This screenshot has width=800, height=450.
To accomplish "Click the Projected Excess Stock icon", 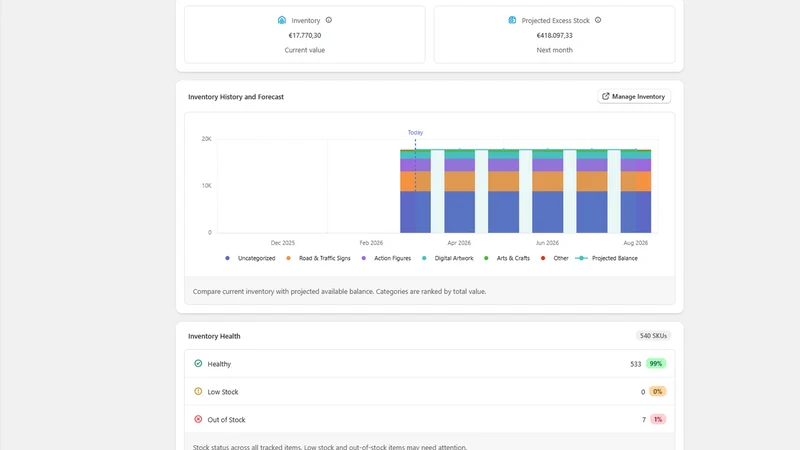I will 512,20.
